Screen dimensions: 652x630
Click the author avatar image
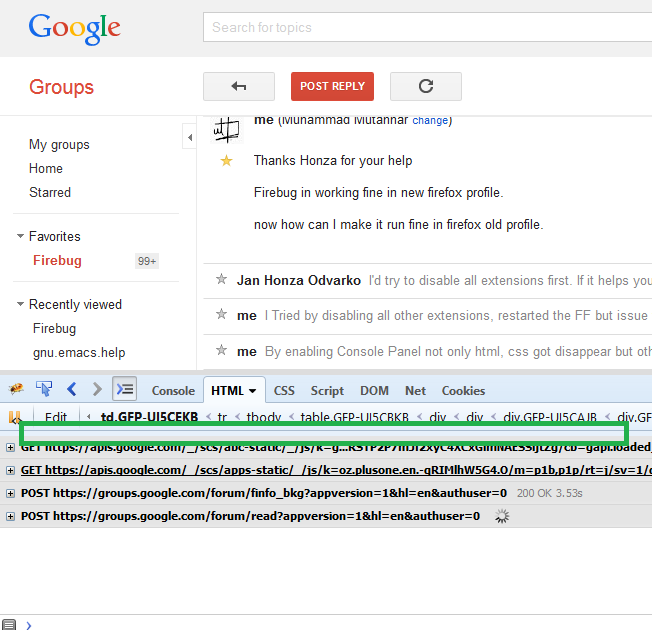(227, 130)
